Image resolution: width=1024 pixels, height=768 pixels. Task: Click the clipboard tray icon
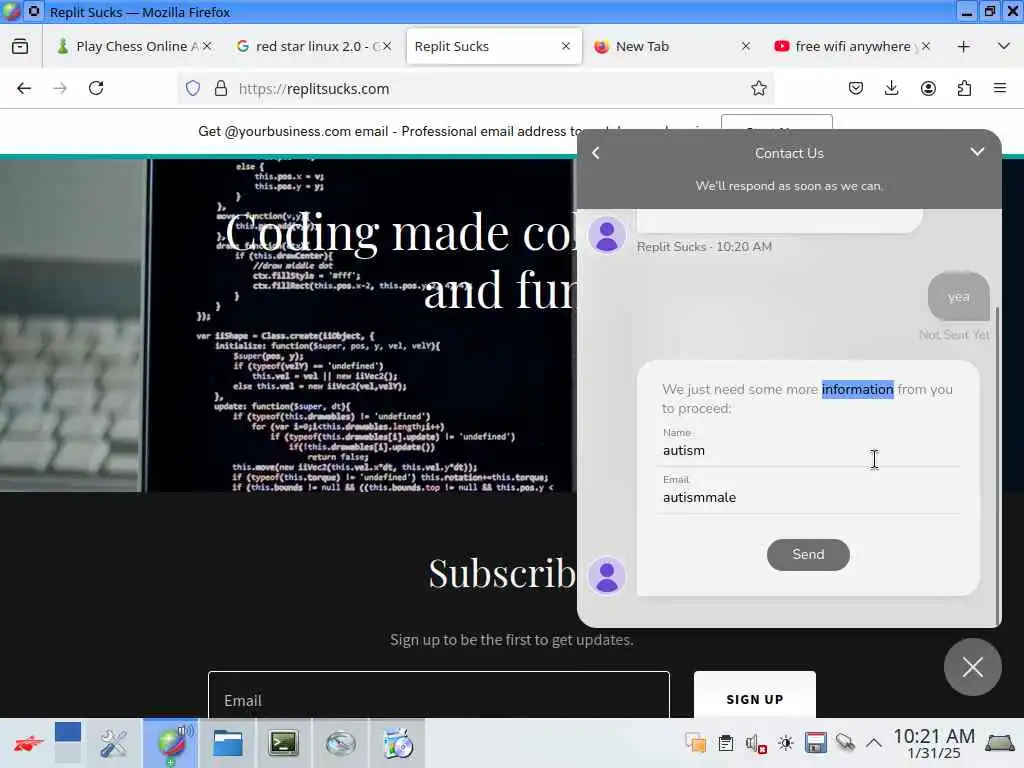[726, 743]
